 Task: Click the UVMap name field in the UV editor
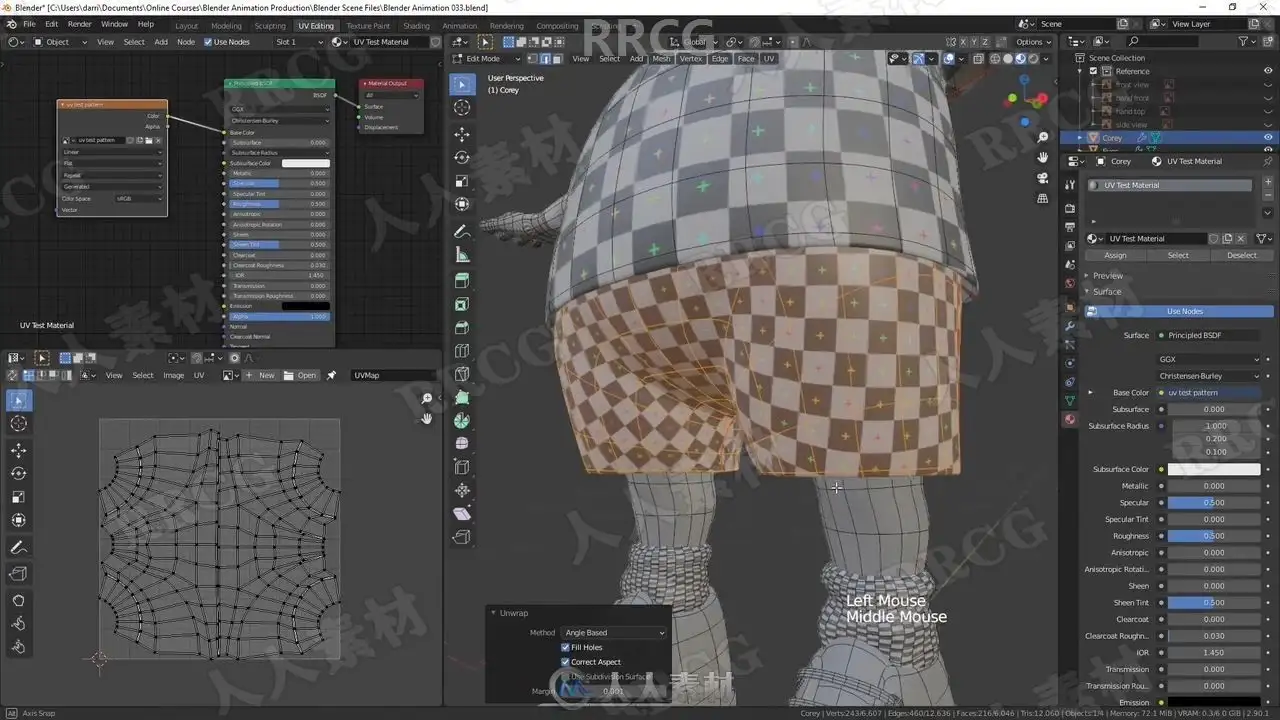click(x=392, y=376)
